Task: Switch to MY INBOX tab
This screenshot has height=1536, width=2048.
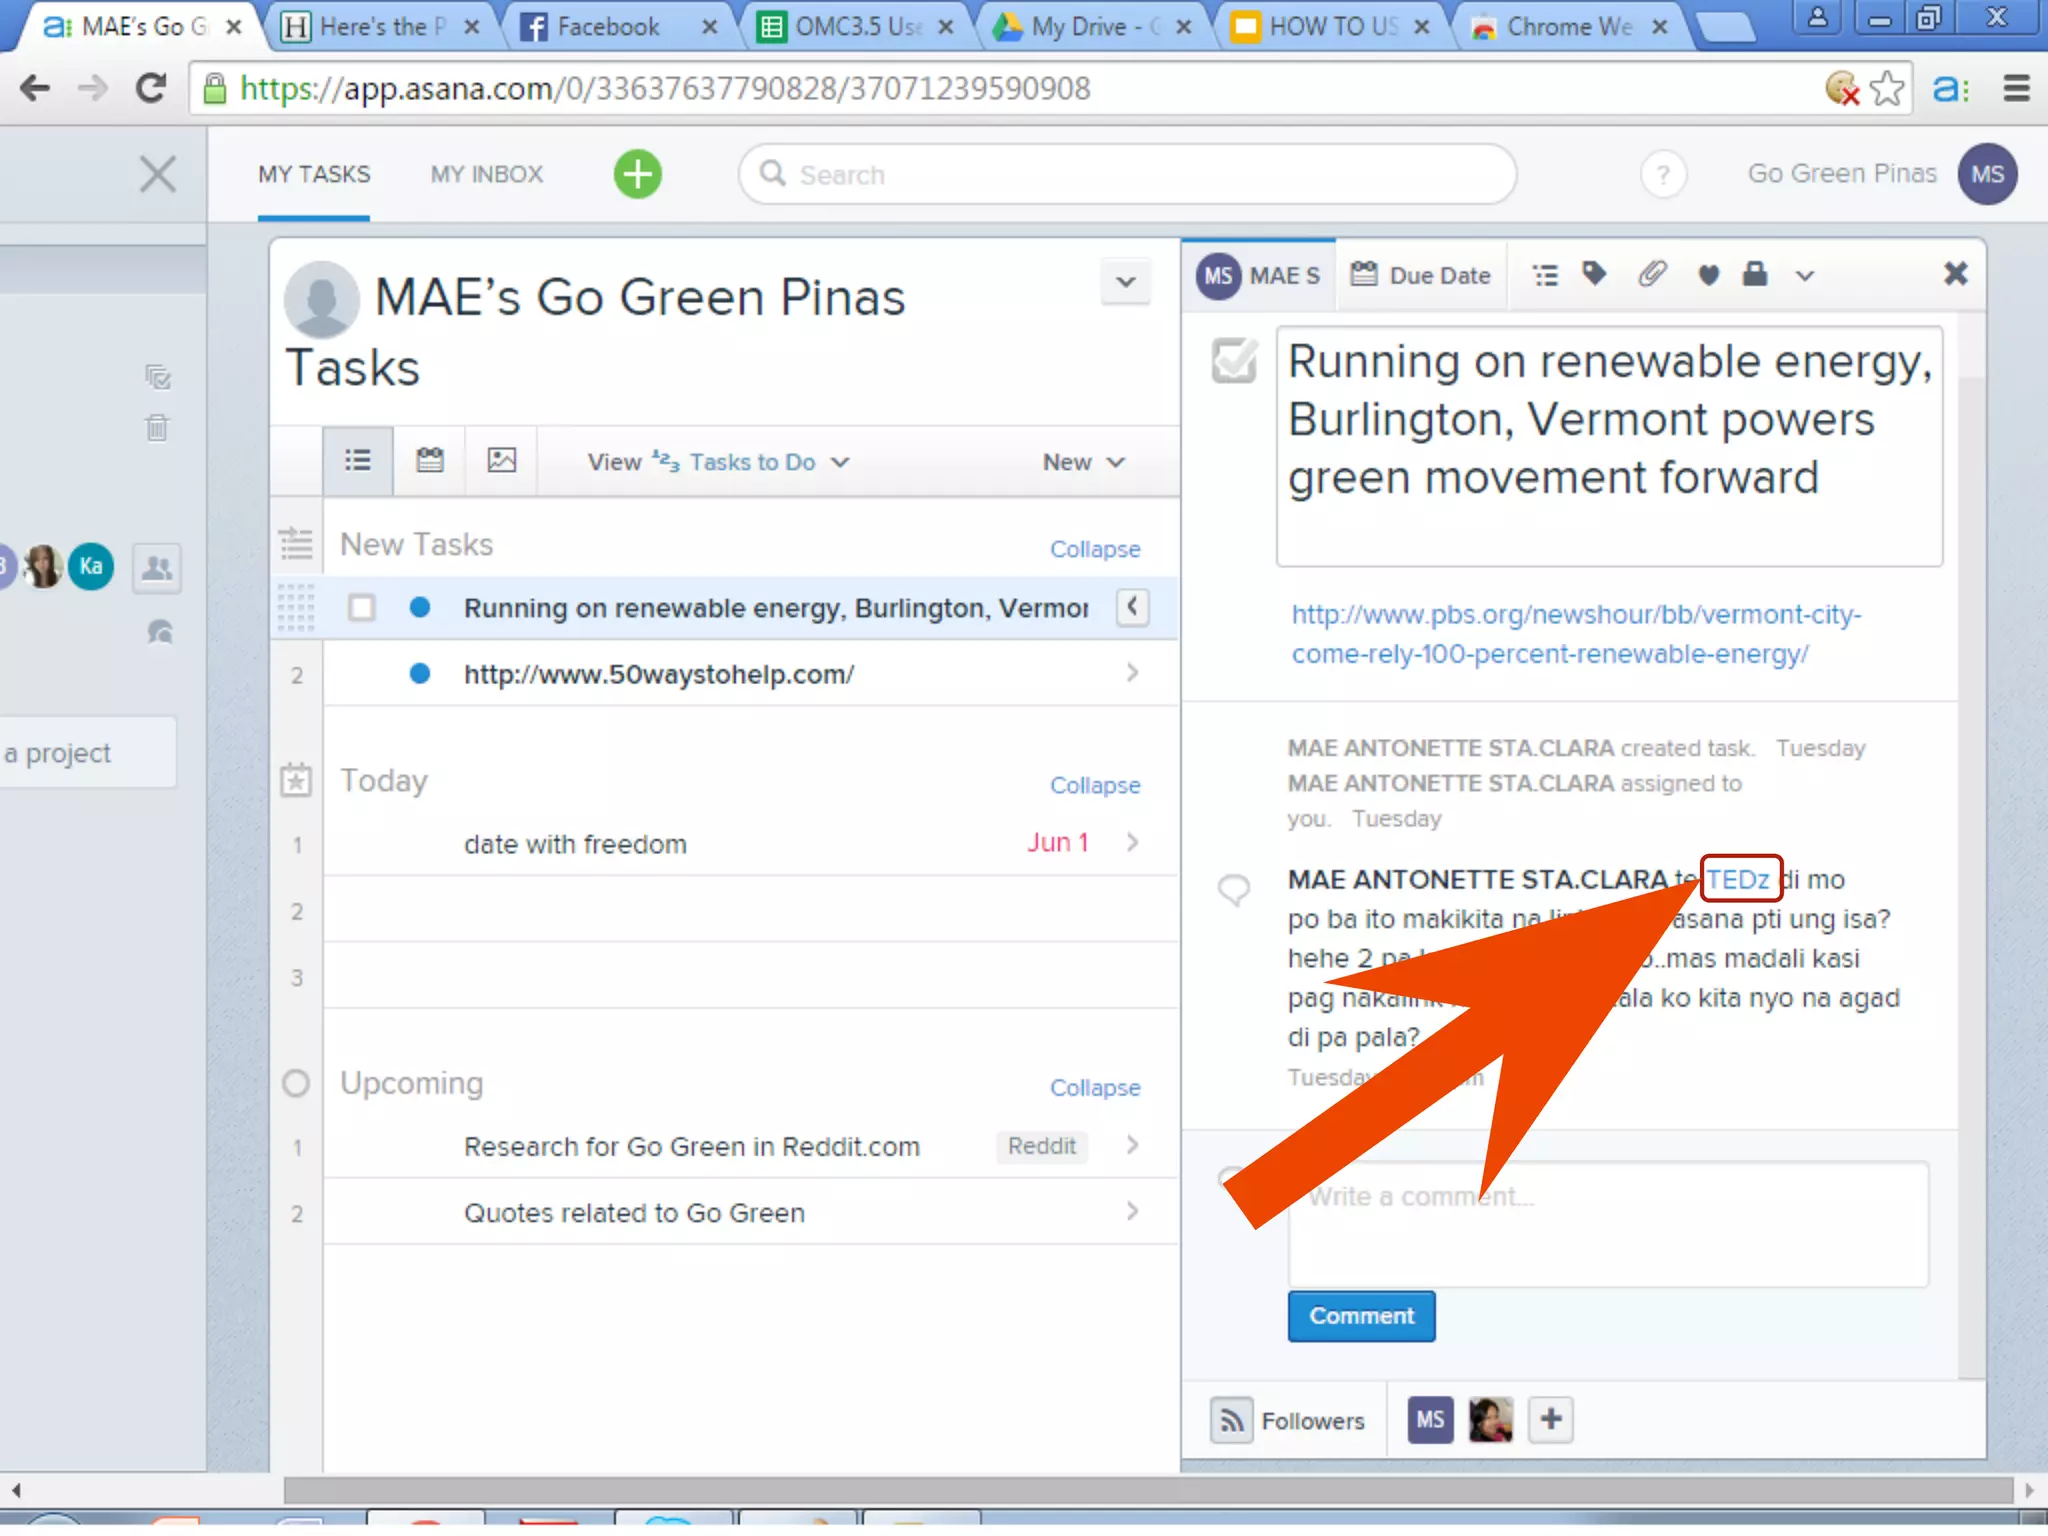Action: coord(487,174)
